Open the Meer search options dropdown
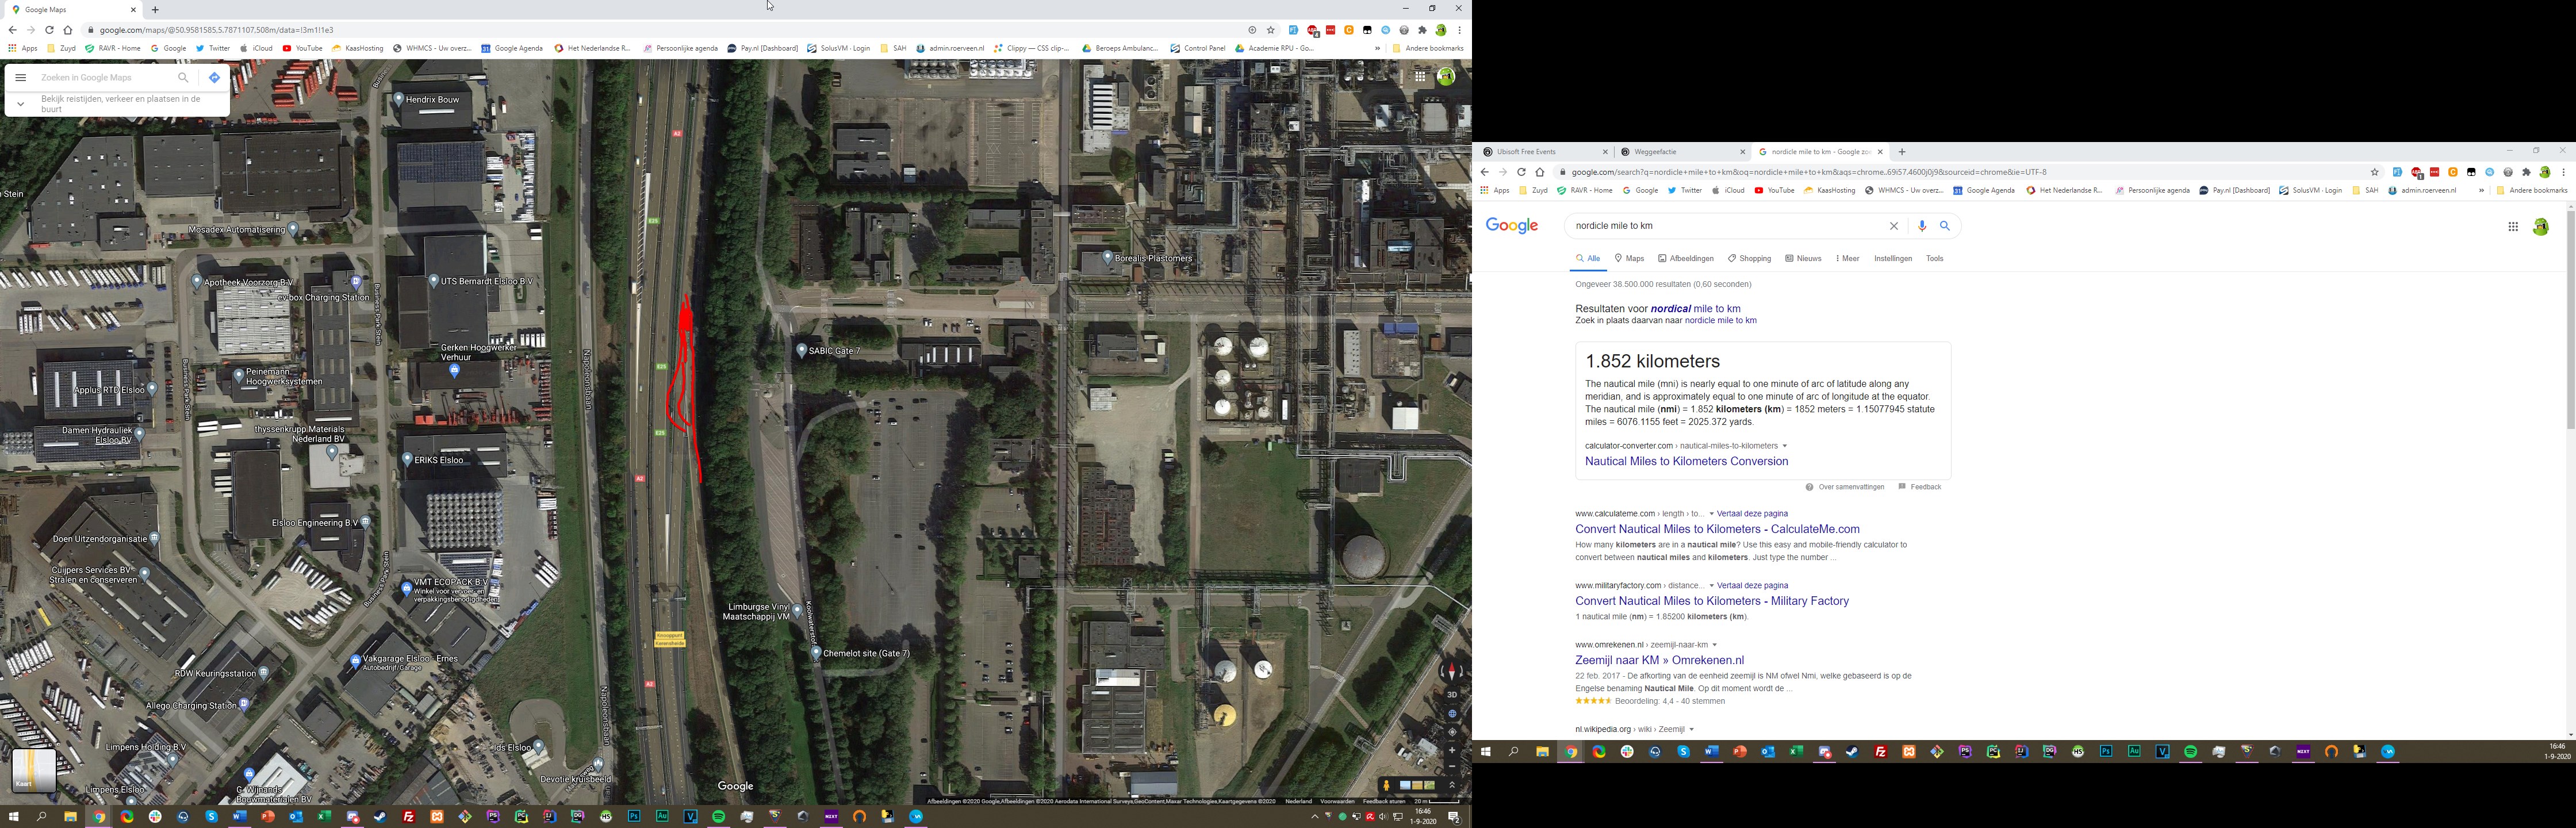Screen dimensions: 2576x828 [x=1847, y=259]
